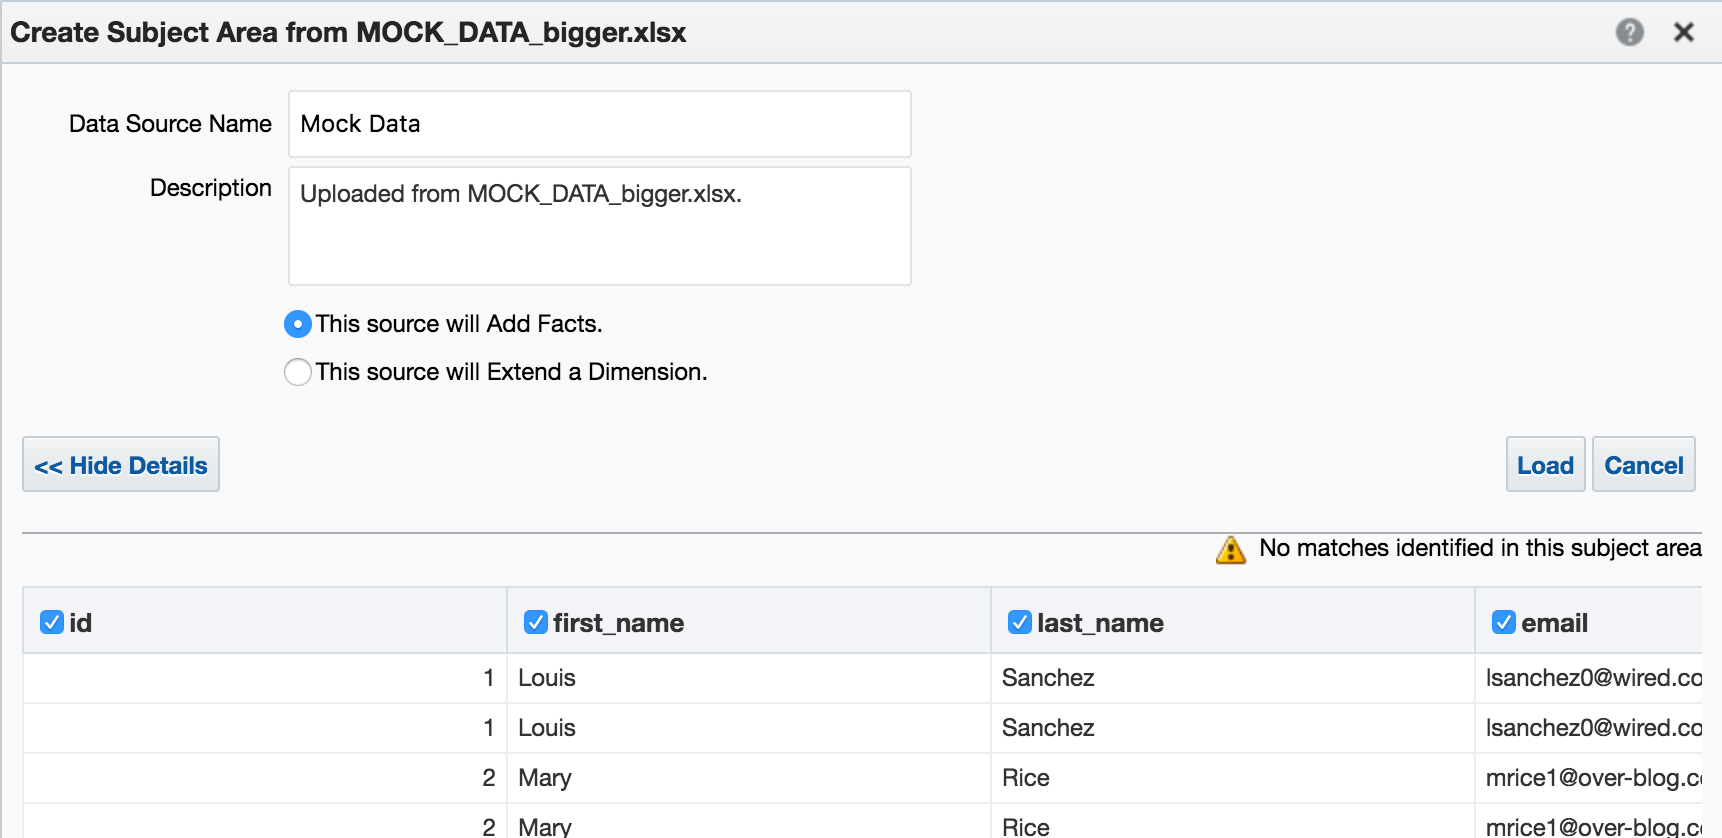Click into the Description text area
Screen dimensions: 1722x838
point(599,226)
